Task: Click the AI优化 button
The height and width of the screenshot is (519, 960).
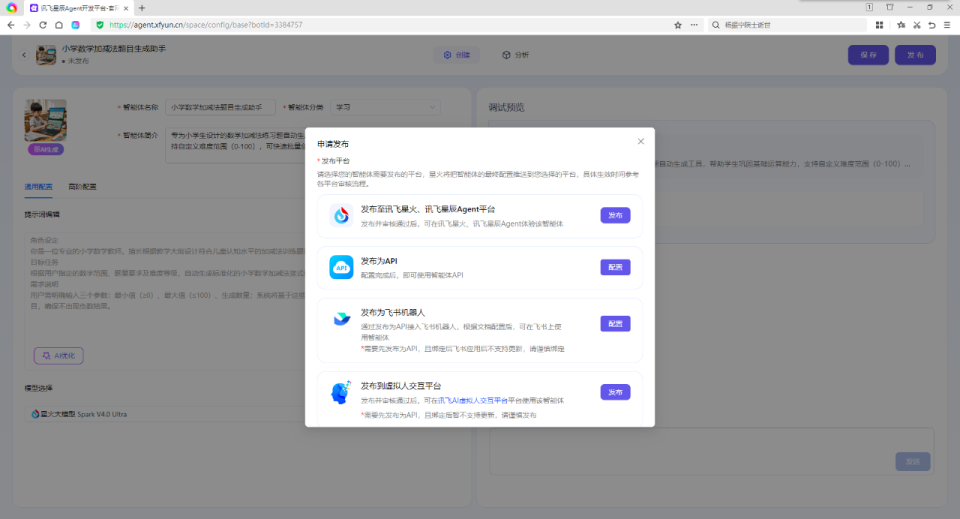Action: (59, 356)
